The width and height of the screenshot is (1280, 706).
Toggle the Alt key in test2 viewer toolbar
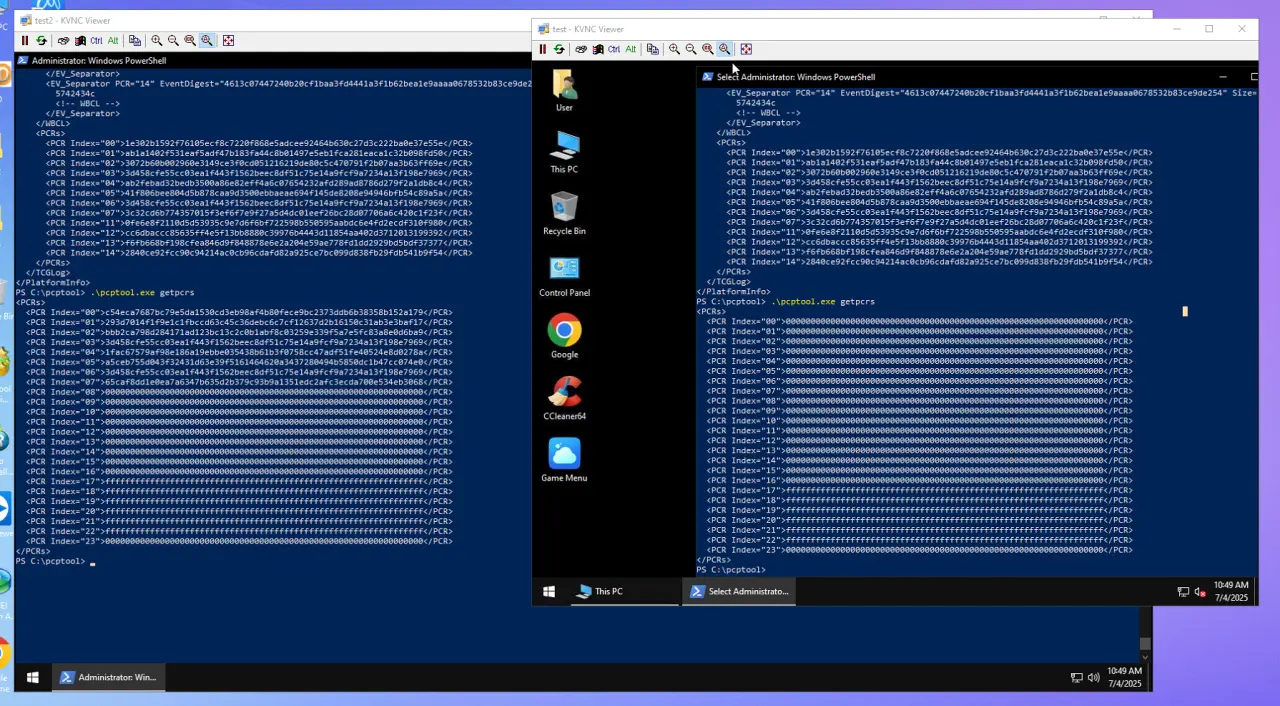(113, 41)
